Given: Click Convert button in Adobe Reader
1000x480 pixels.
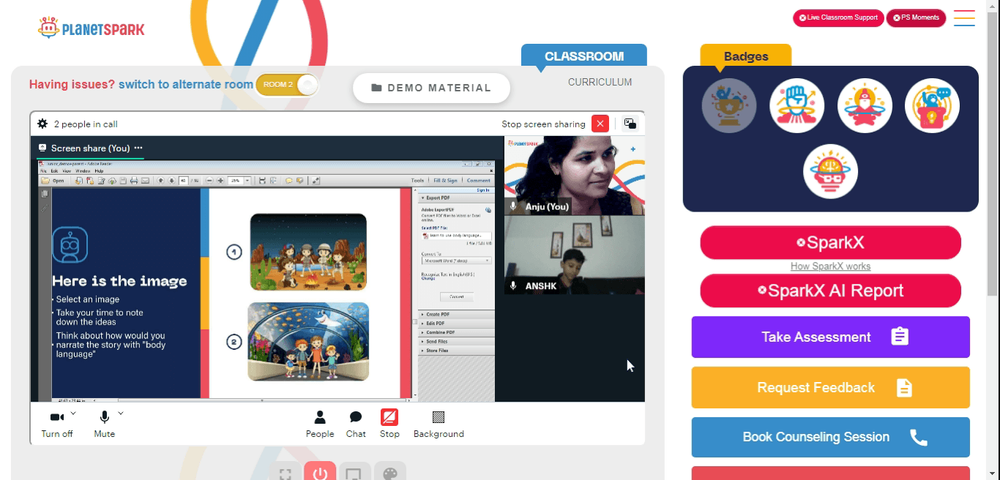Looking at the screenshot, I should (x=457, y=297).
